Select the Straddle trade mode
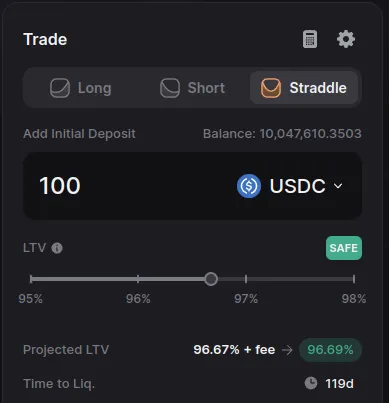The height and width of the screenshot is (403, 389). [304, 88]
